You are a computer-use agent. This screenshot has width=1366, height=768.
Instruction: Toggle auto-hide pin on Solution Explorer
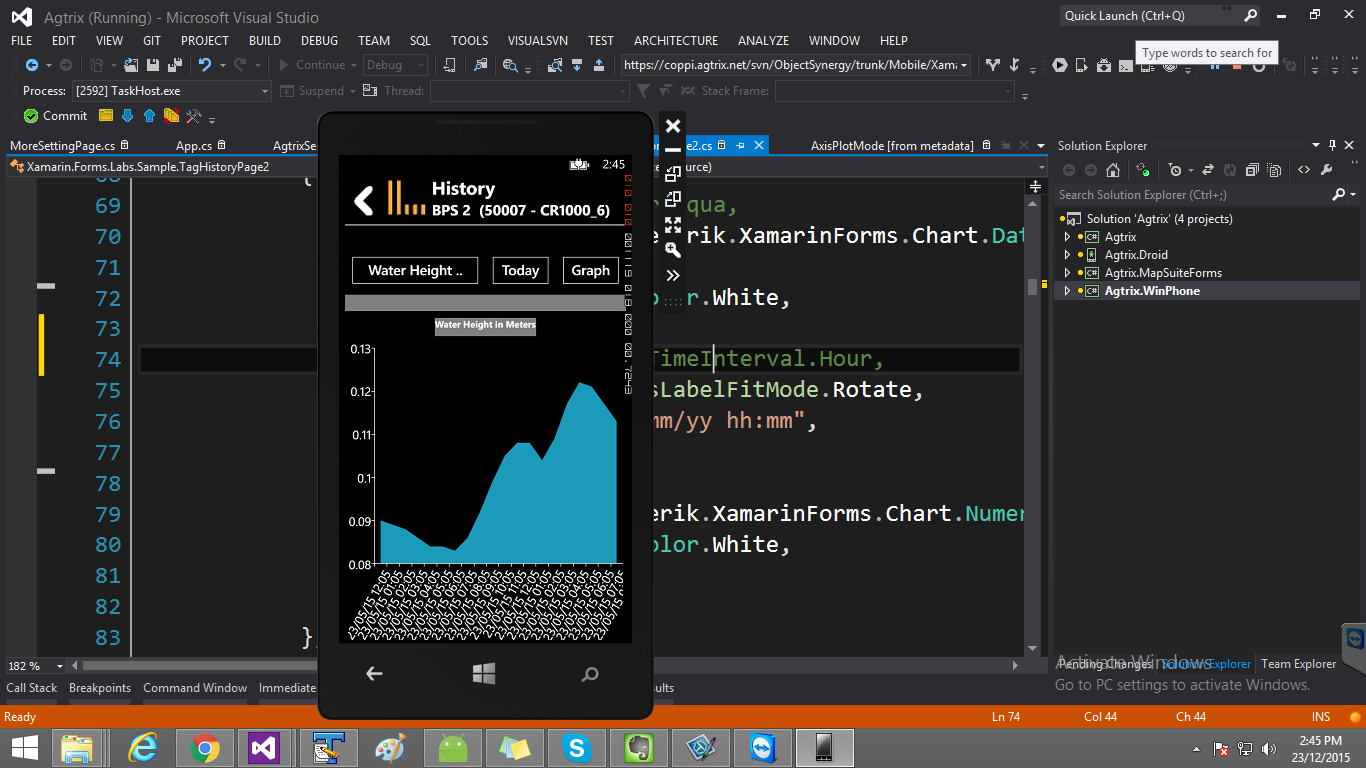pyautogui.click(x=1331, y=145)
